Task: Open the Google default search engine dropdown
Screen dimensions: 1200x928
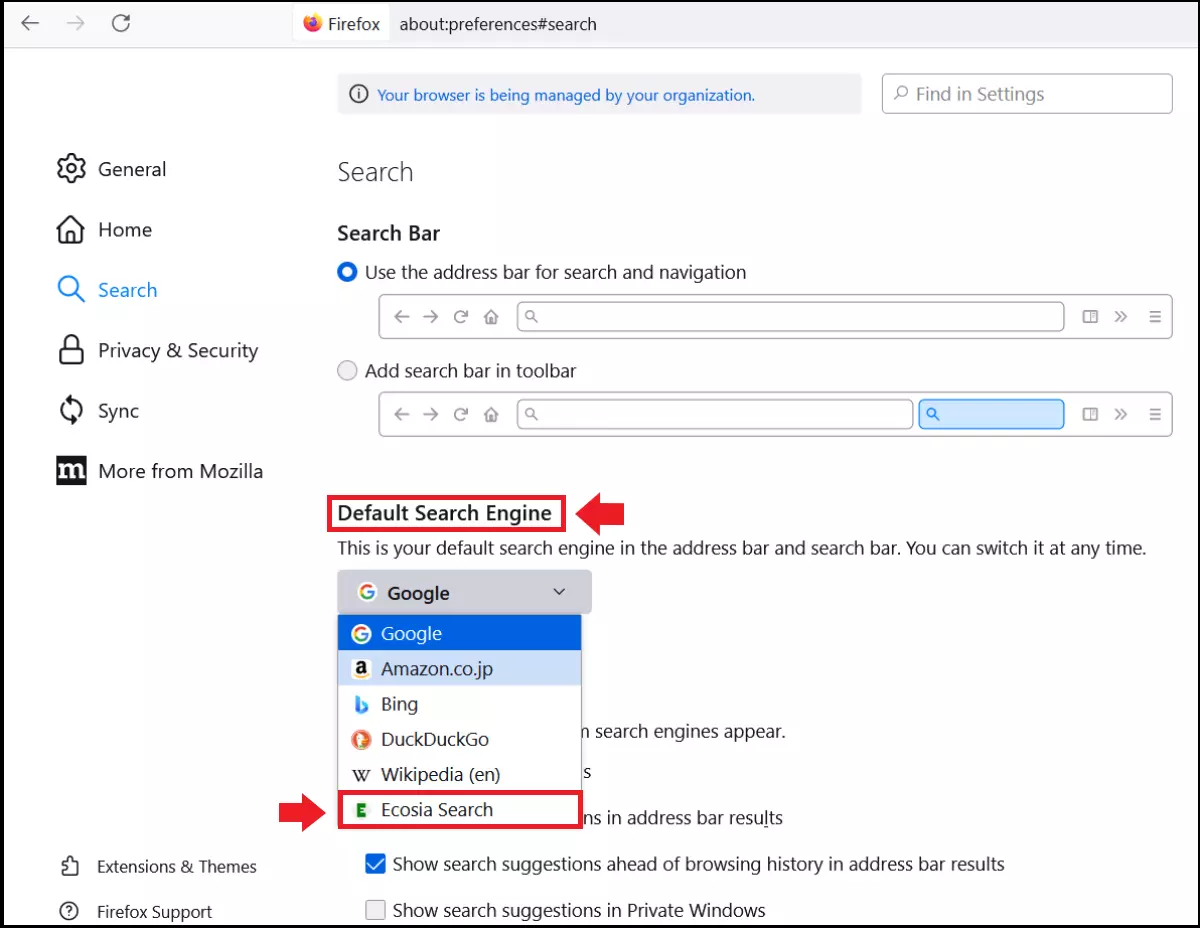Action: pos(464,592)
